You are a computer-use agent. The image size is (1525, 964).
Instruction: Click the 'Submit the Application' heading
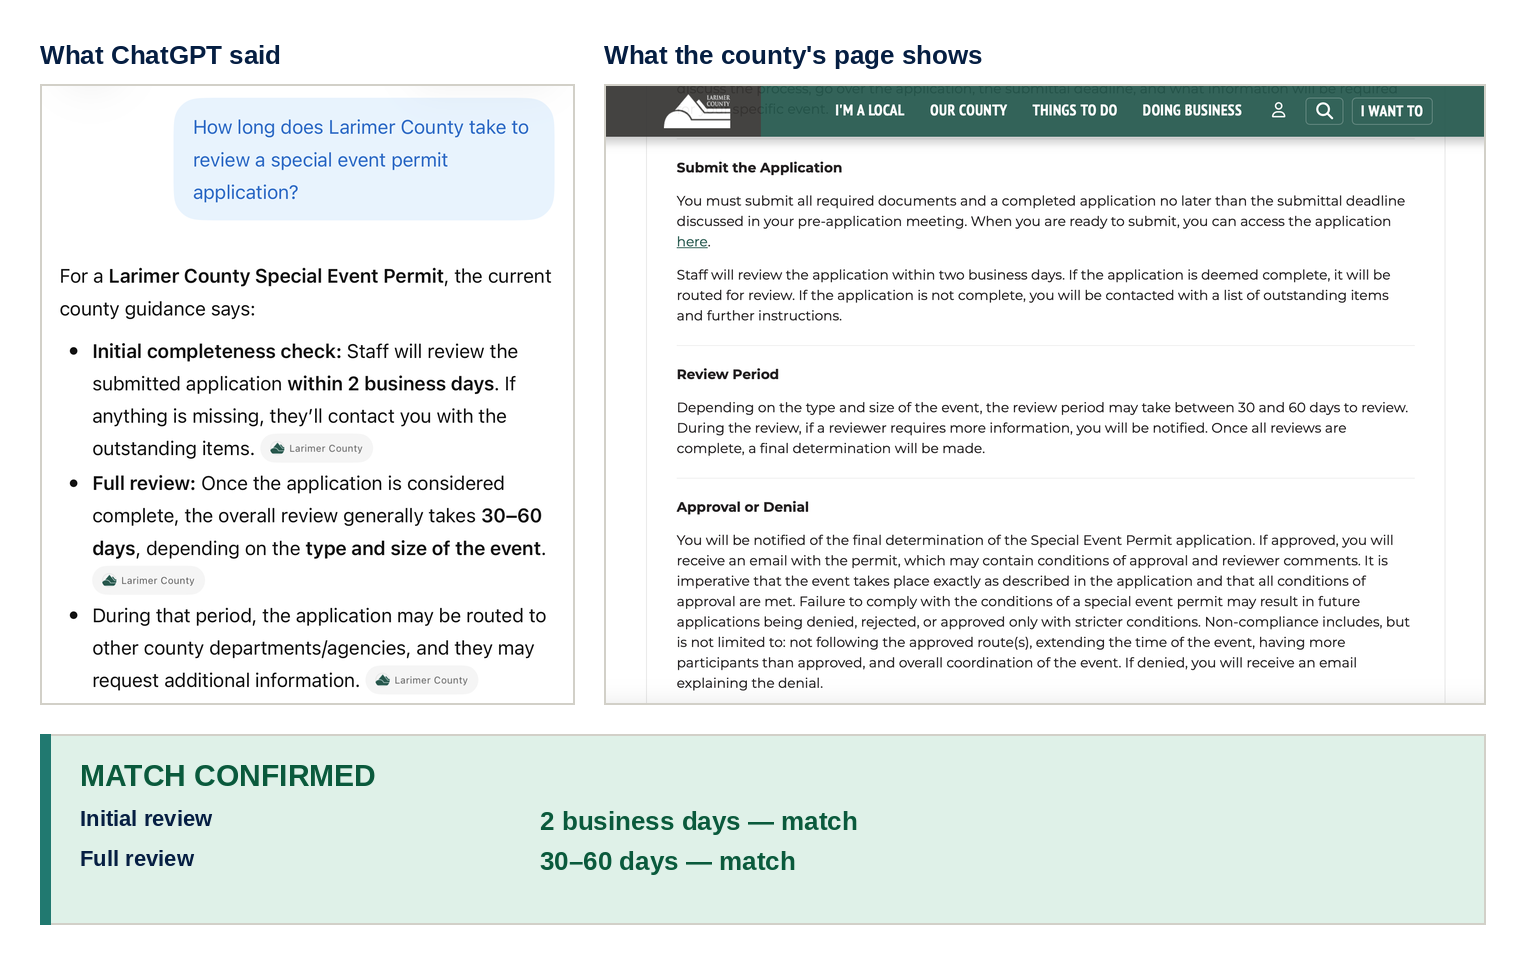coord(759,168)
